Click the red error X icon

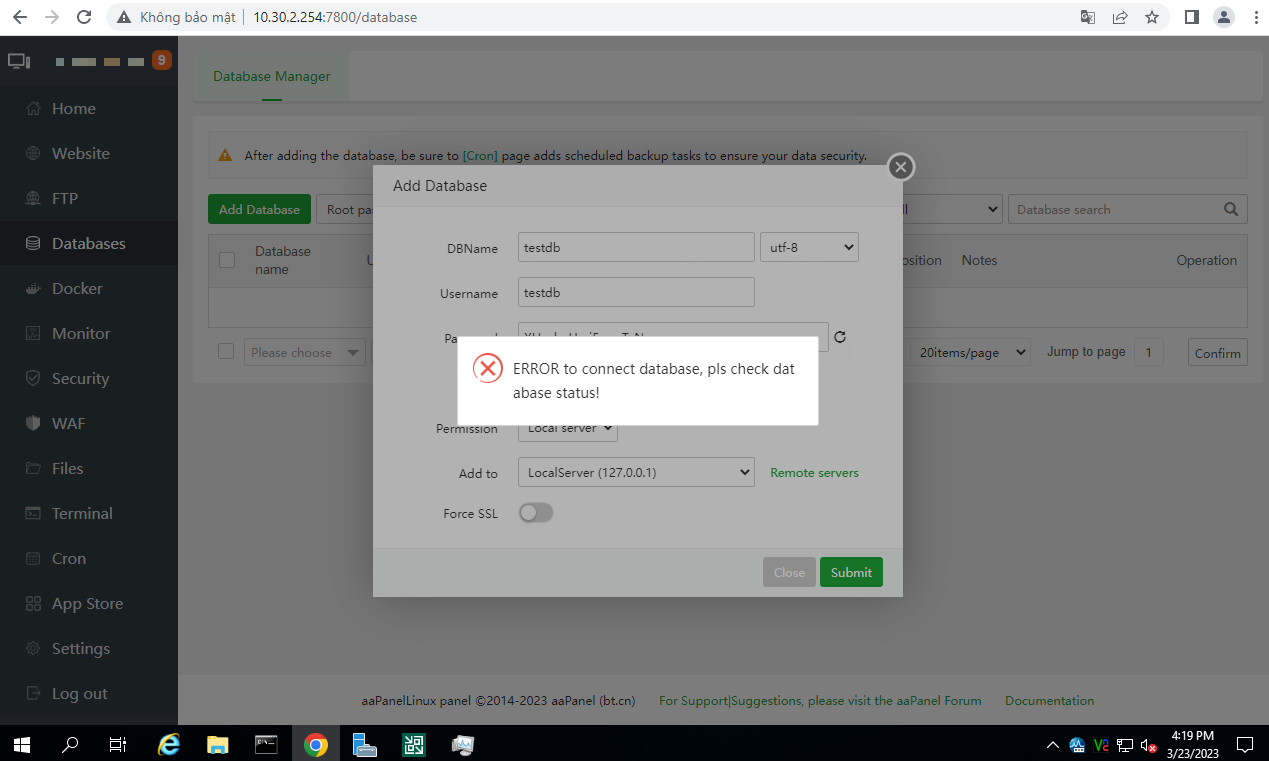pos(488,369)
